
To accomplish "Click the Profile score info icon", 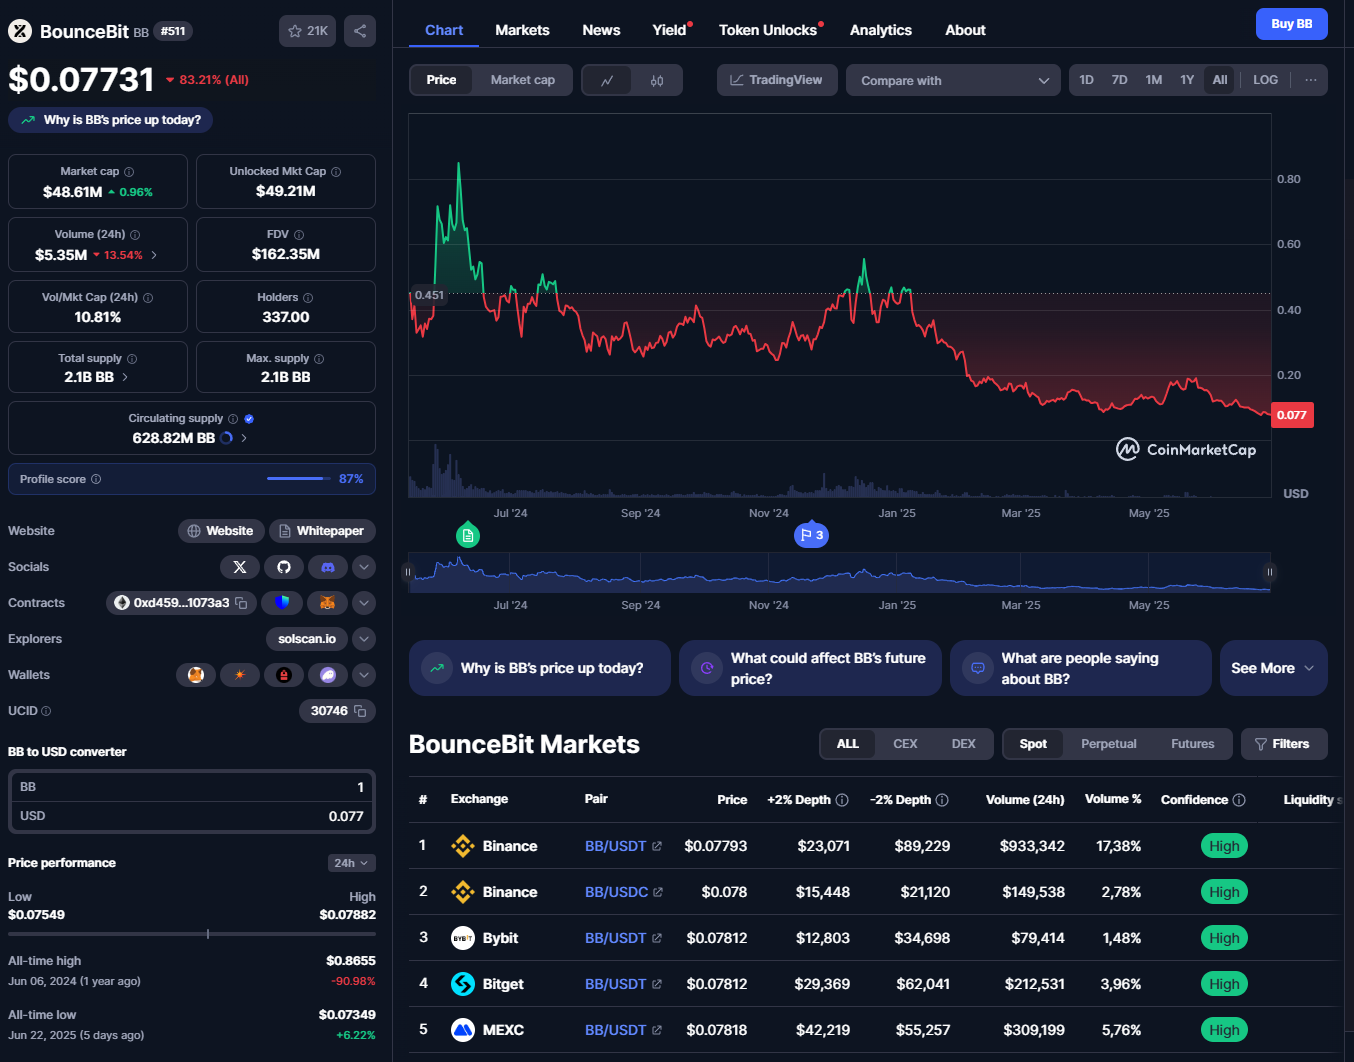I will (x=96, y=479).
